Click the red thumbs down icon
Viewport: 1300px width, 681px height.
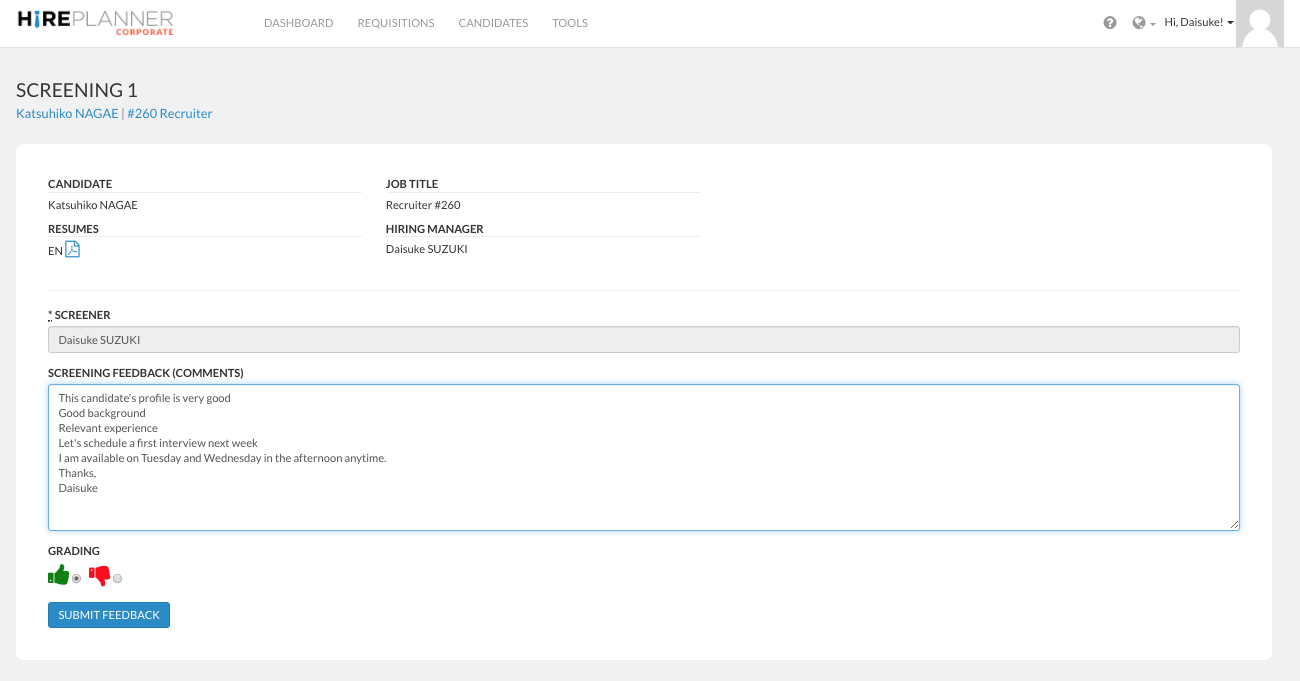(x=99, y=576)
